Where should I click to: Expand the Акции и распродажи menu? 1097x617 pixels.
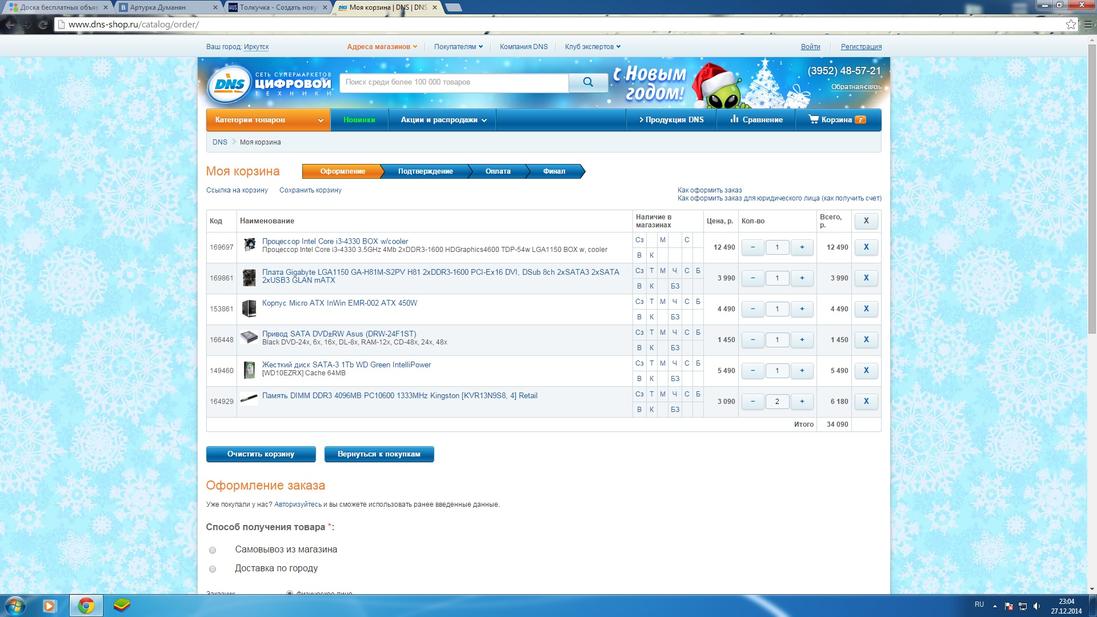coord(443,120)
